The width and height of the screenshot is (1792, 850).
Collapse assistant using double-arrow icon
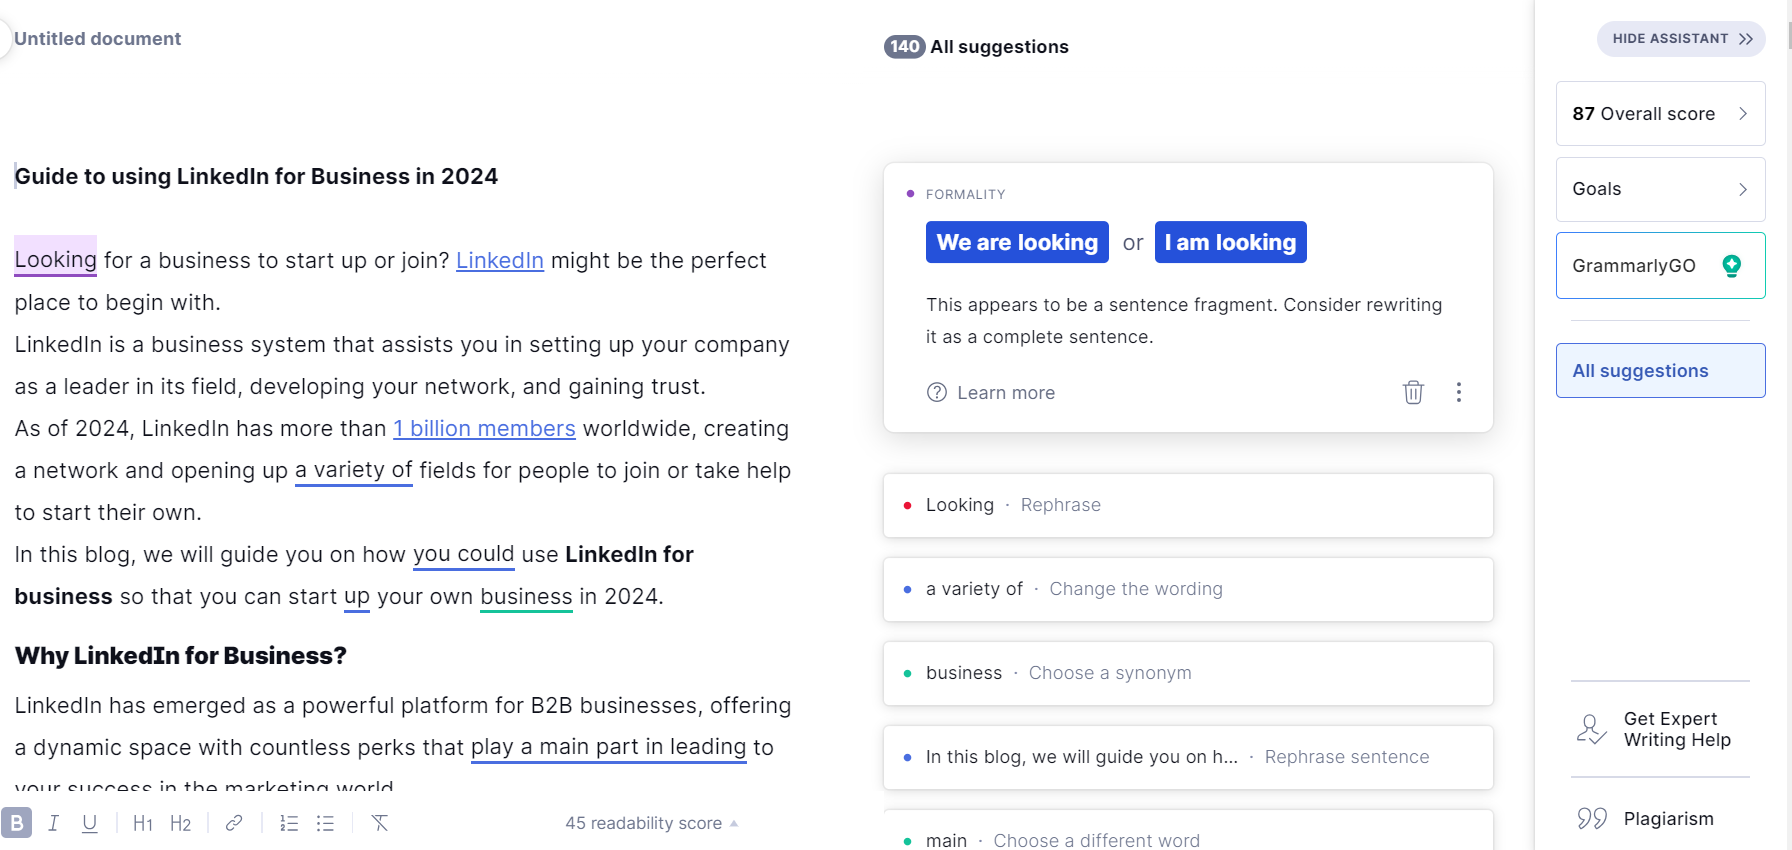pos(1746,39)
